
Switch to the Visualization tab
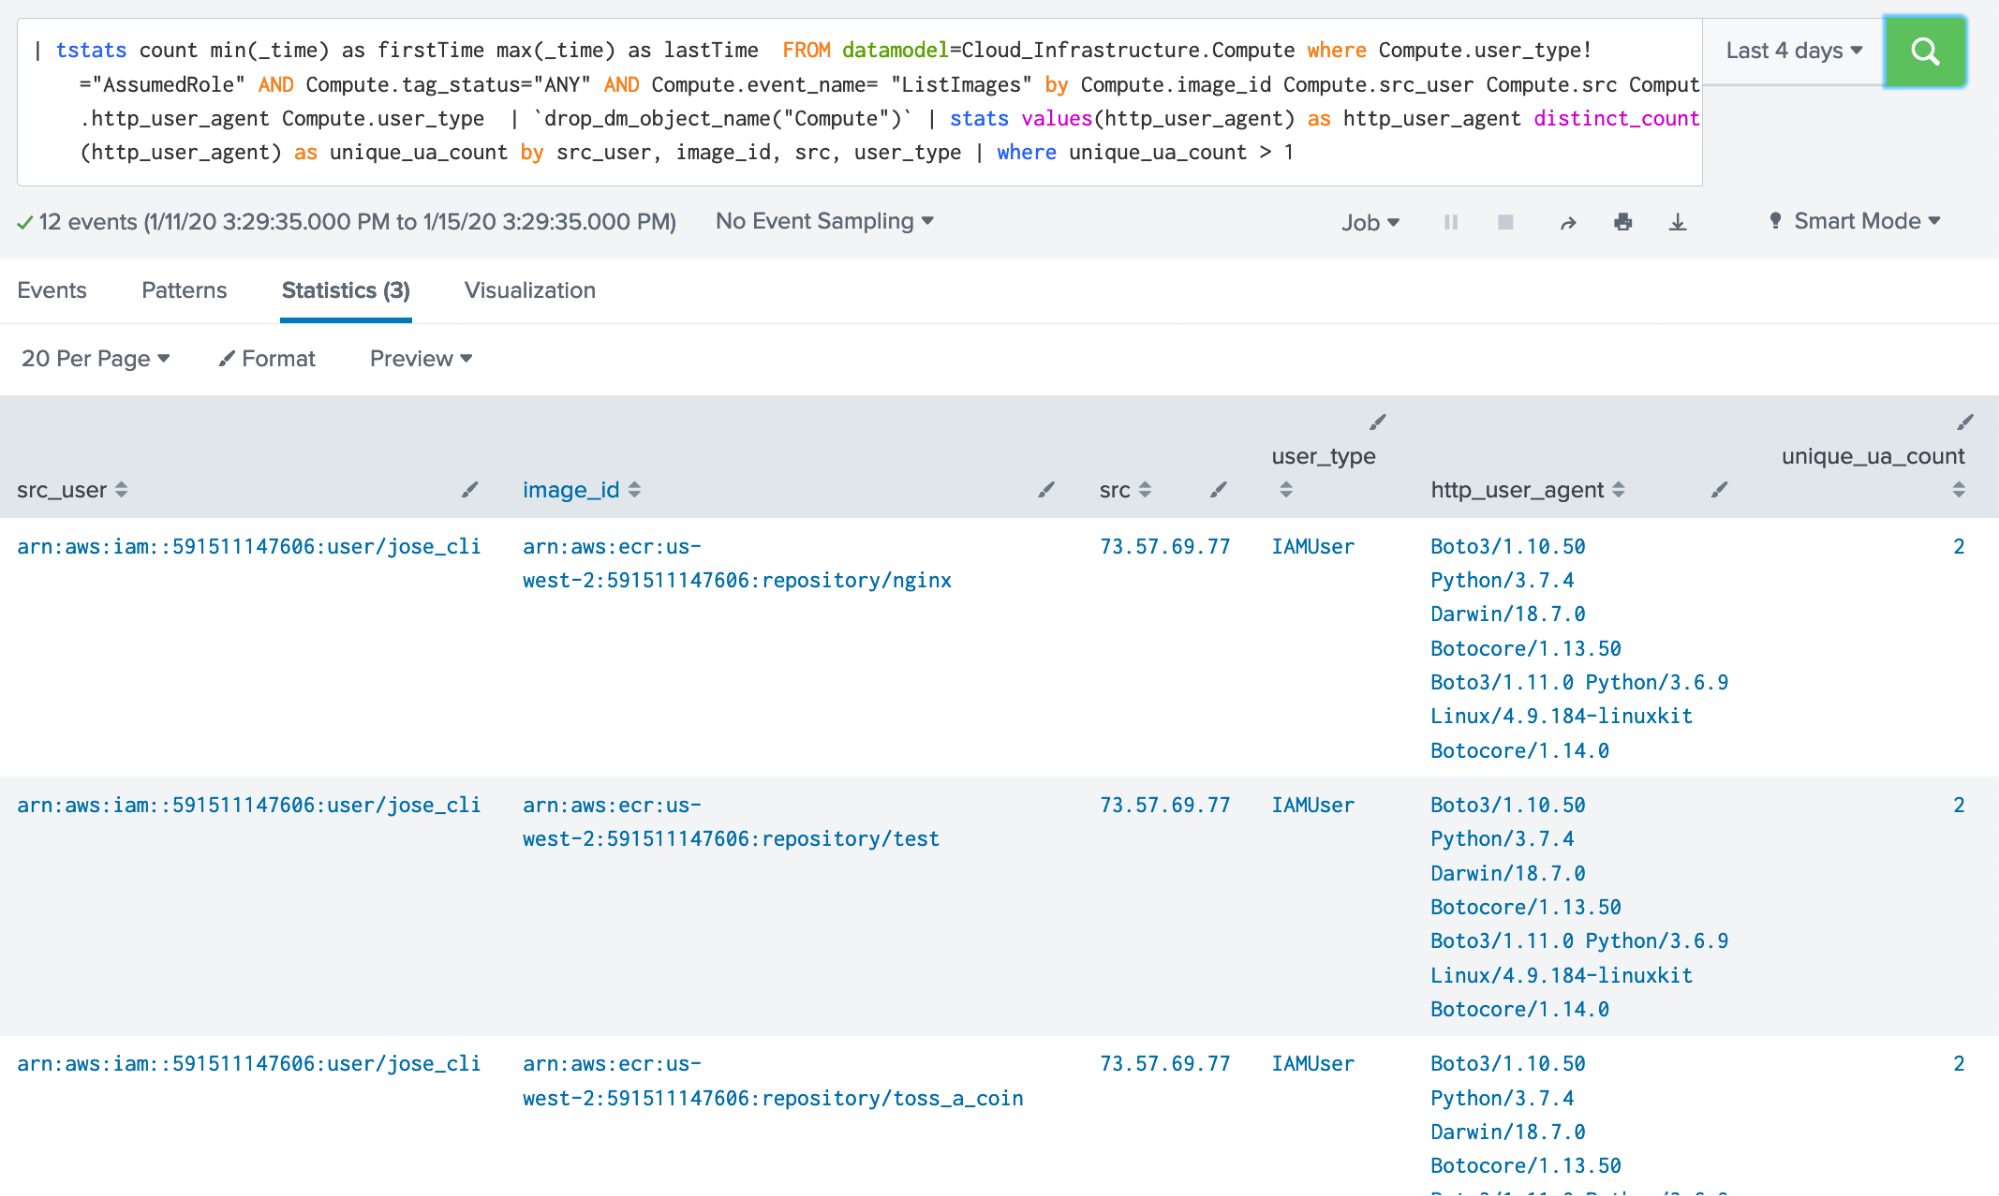529,290
